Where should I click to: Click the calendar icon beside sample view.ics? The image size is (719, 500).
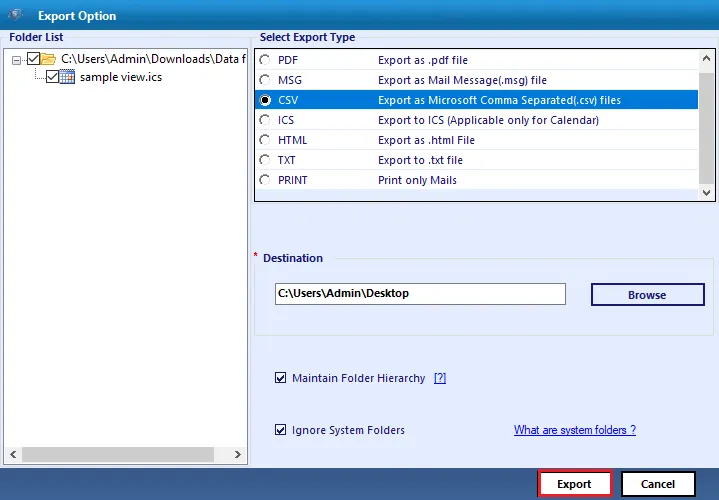(67, 77)
